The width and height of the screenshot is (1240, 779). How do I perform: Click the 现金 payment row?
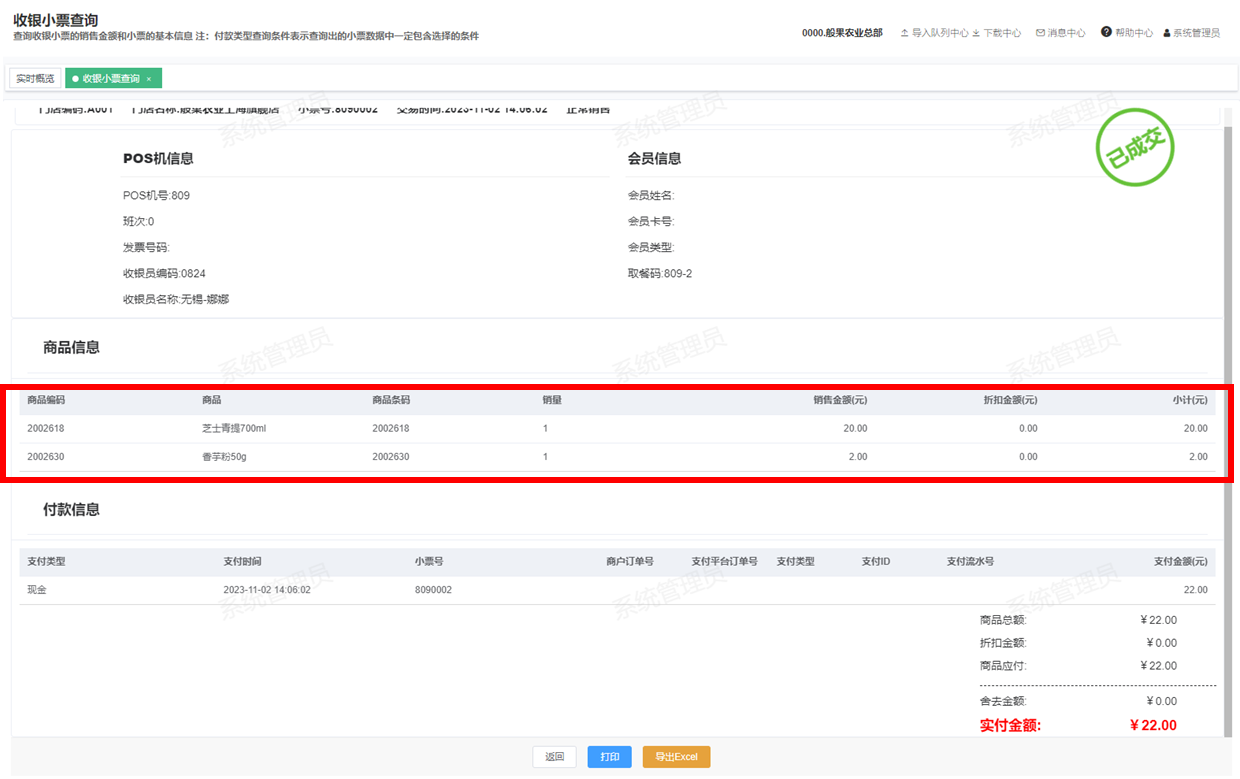click(37, 590)
